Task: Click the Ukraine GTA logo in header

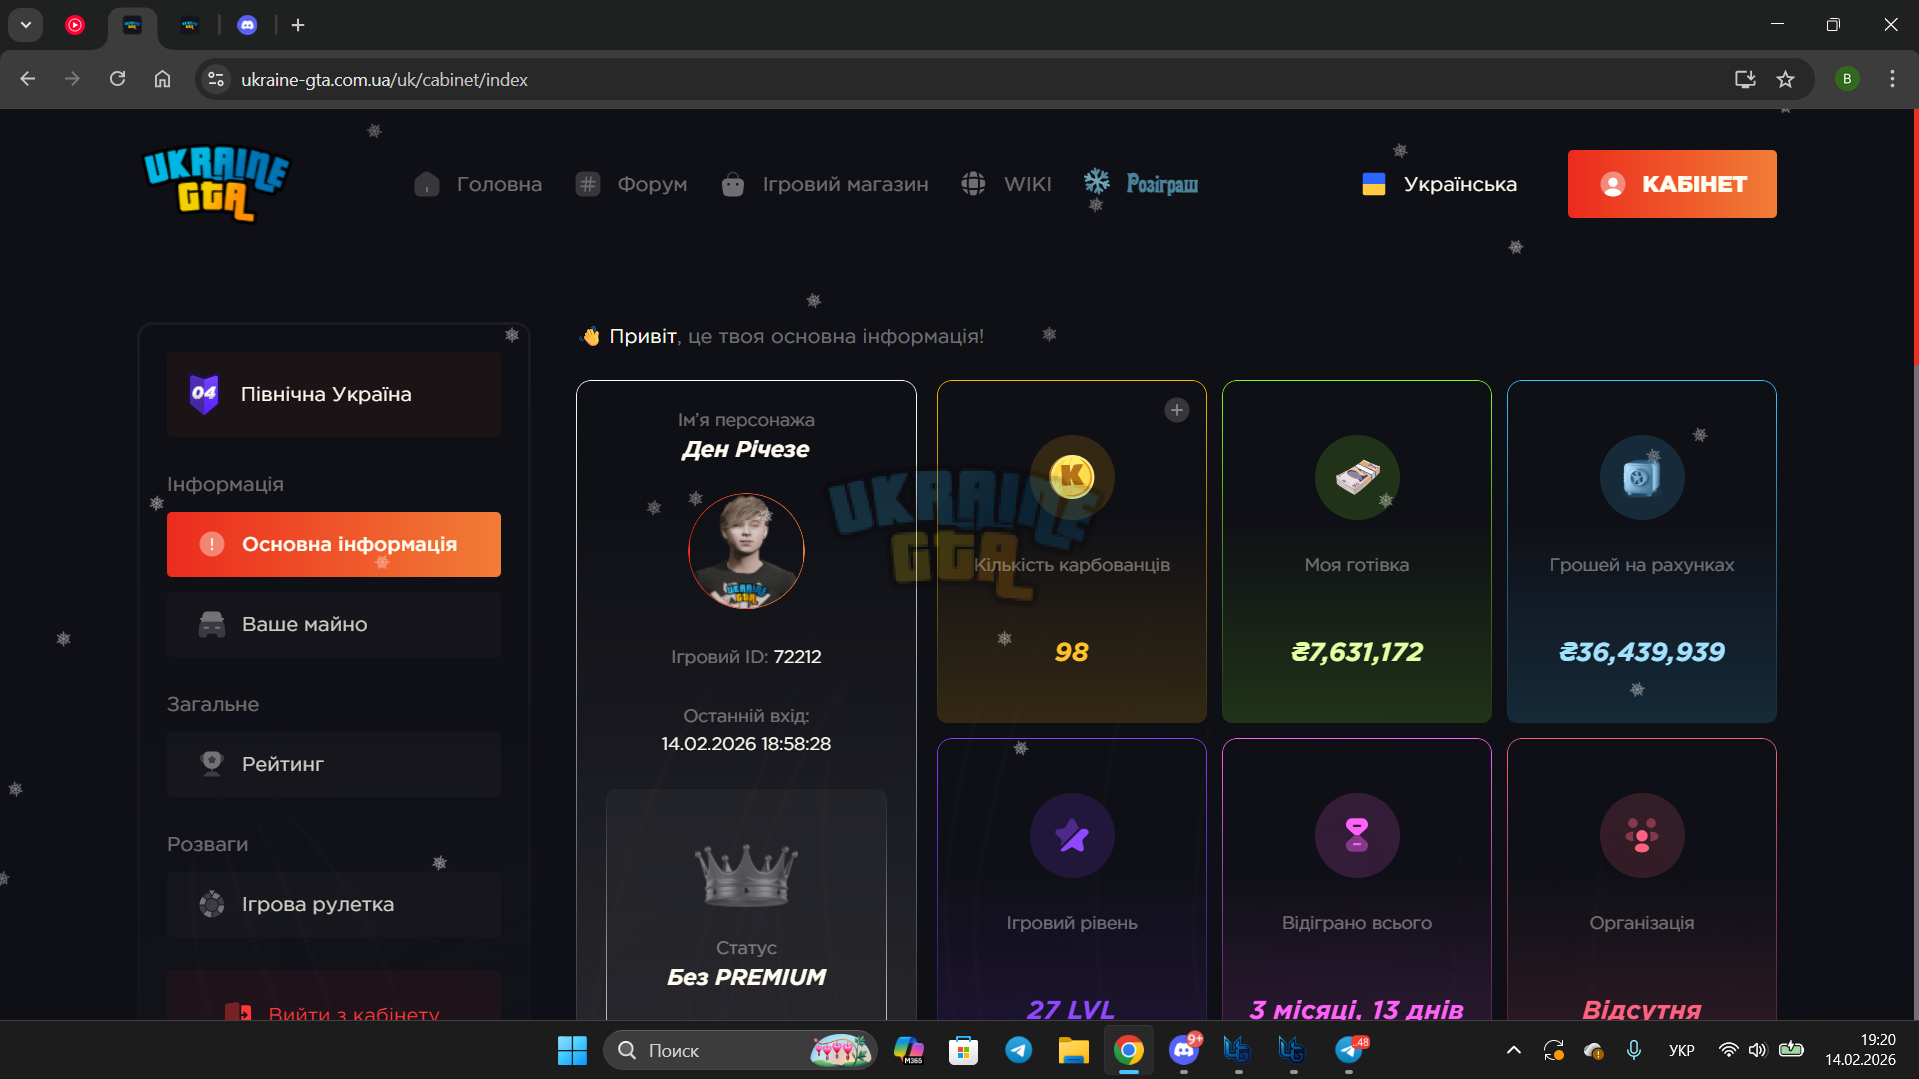Action: tap(216, 183)
